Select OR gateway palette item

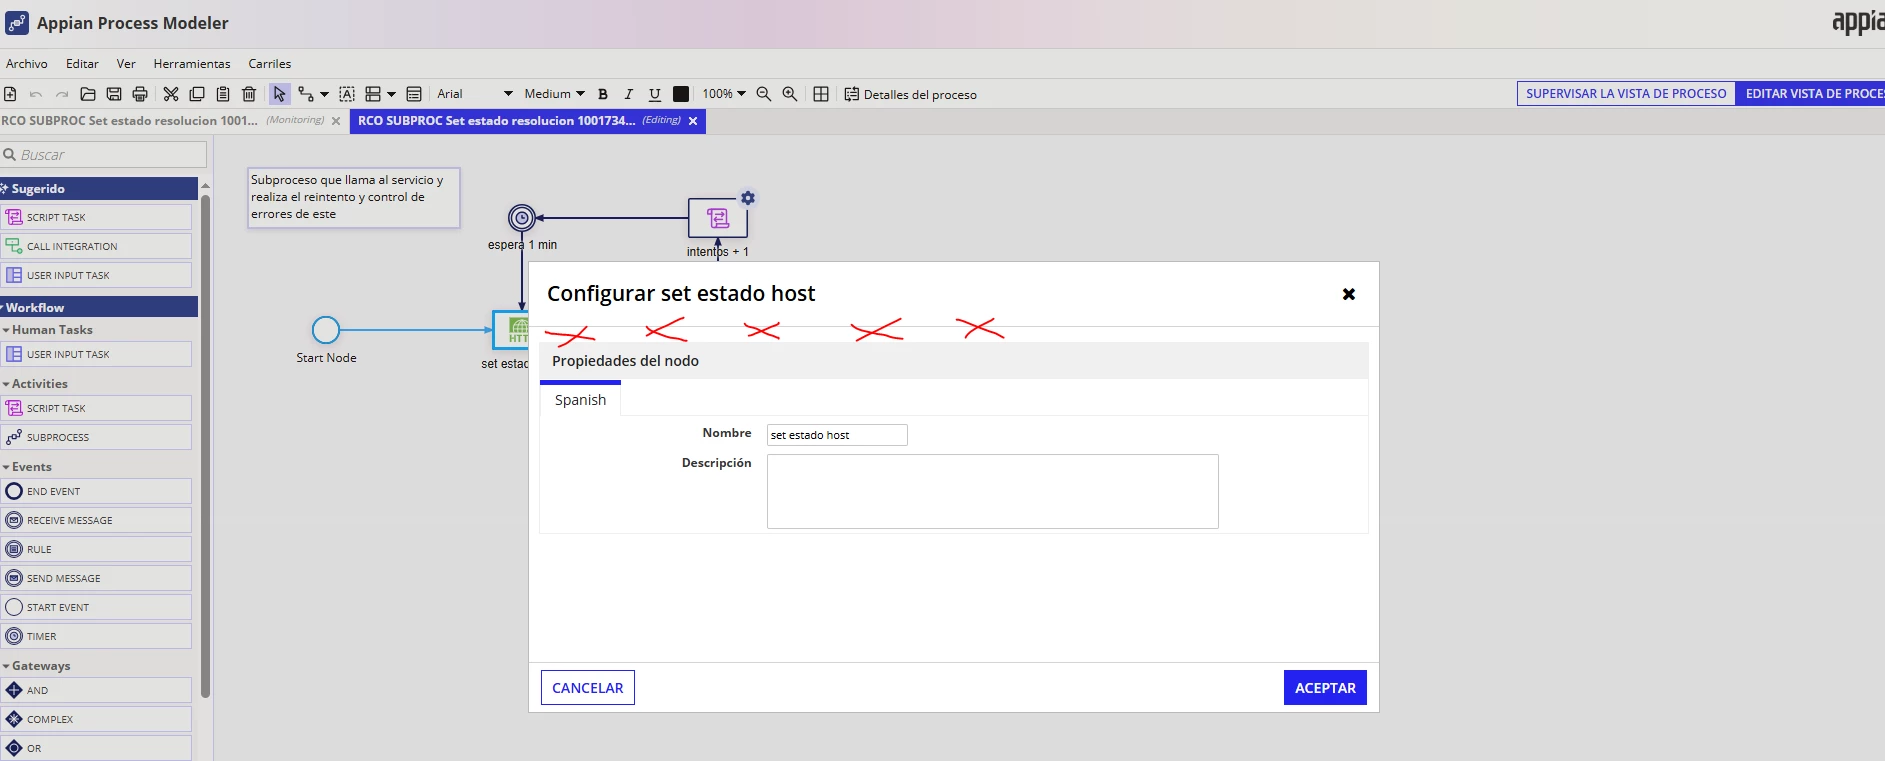tap(96, 748)
